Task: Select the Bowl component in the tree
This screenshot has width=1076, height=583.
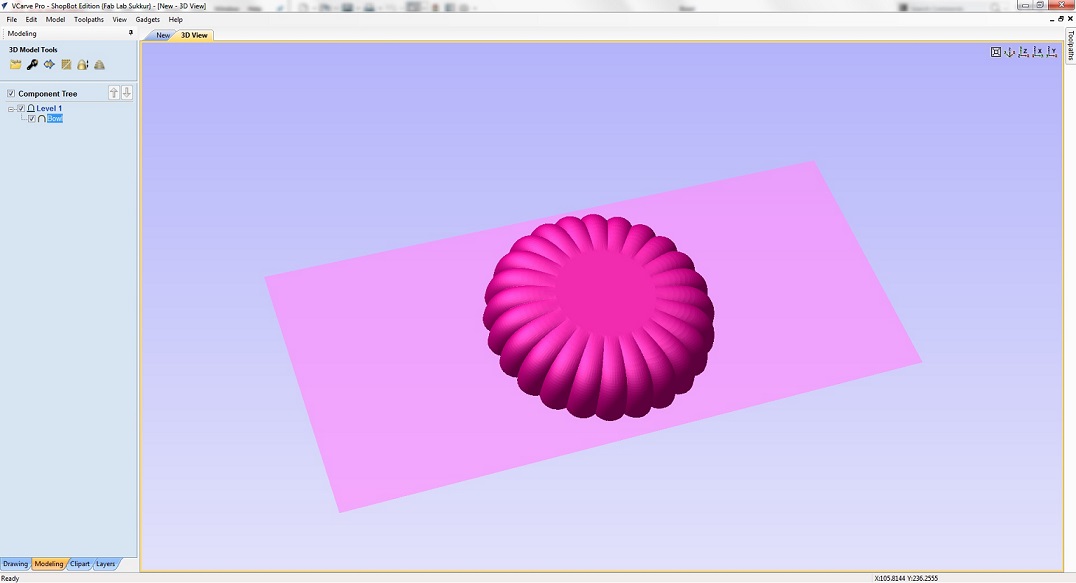Action: pos(55,119)
